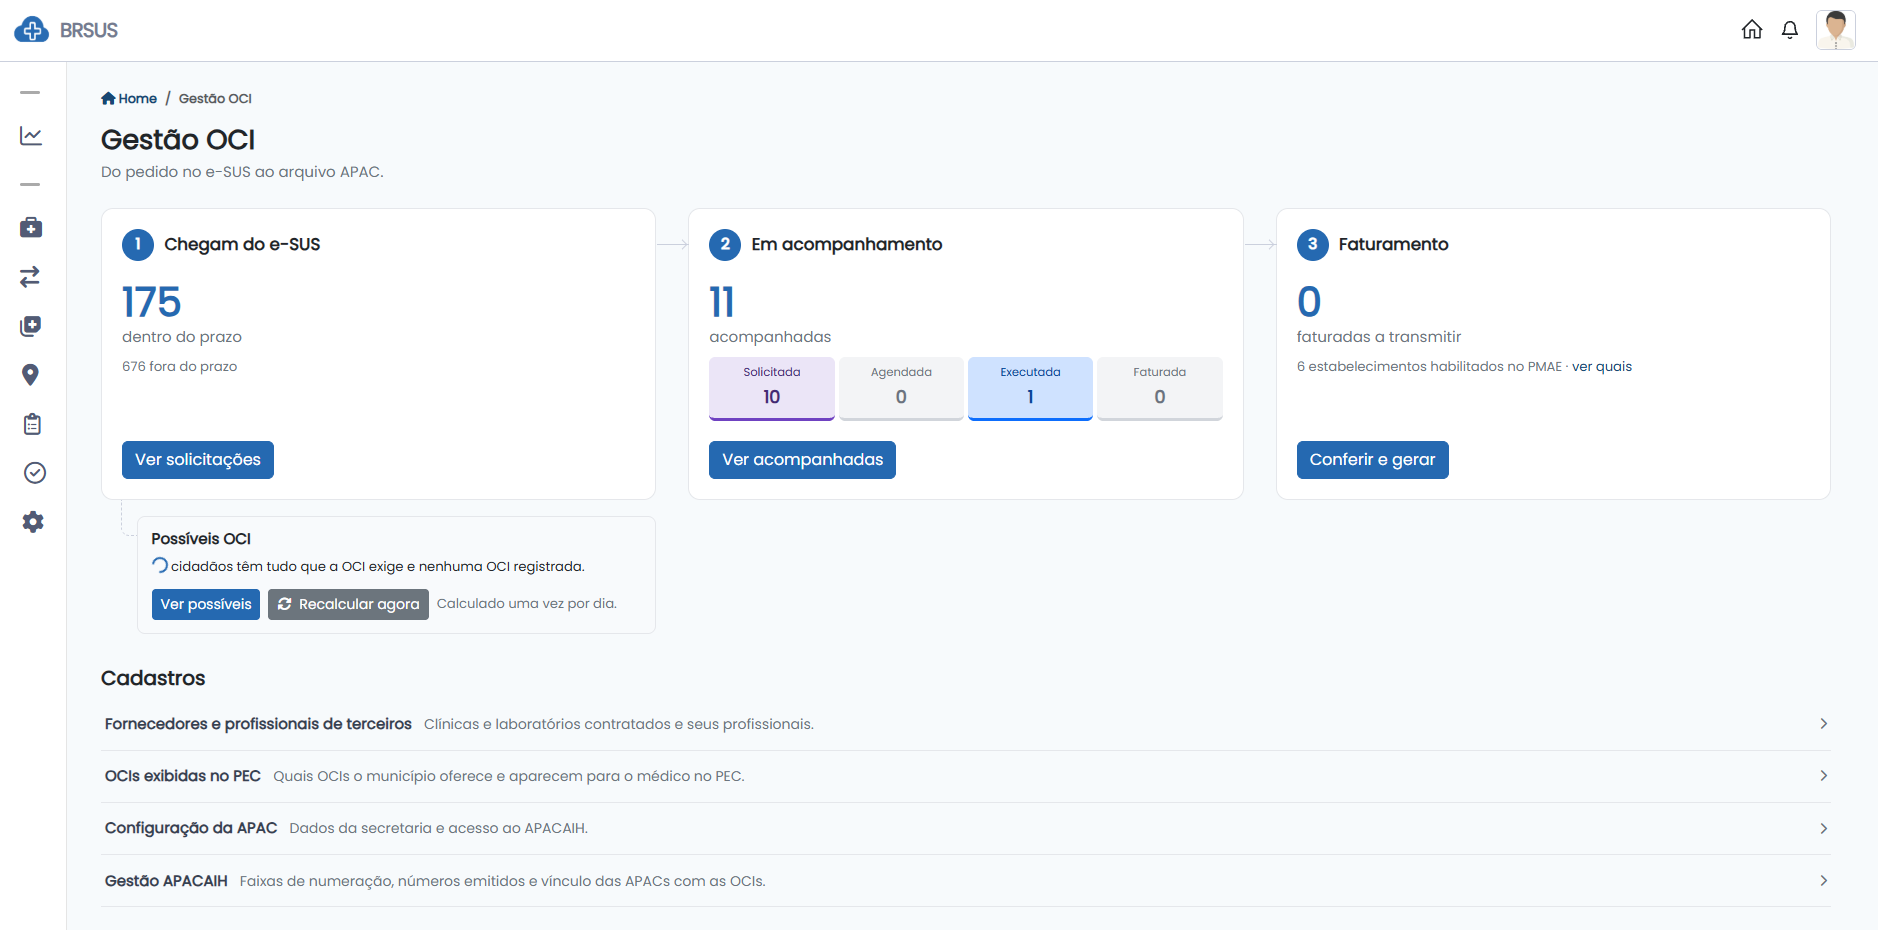
Task: Open the user avatar menu
Action: coord(1836,30)
